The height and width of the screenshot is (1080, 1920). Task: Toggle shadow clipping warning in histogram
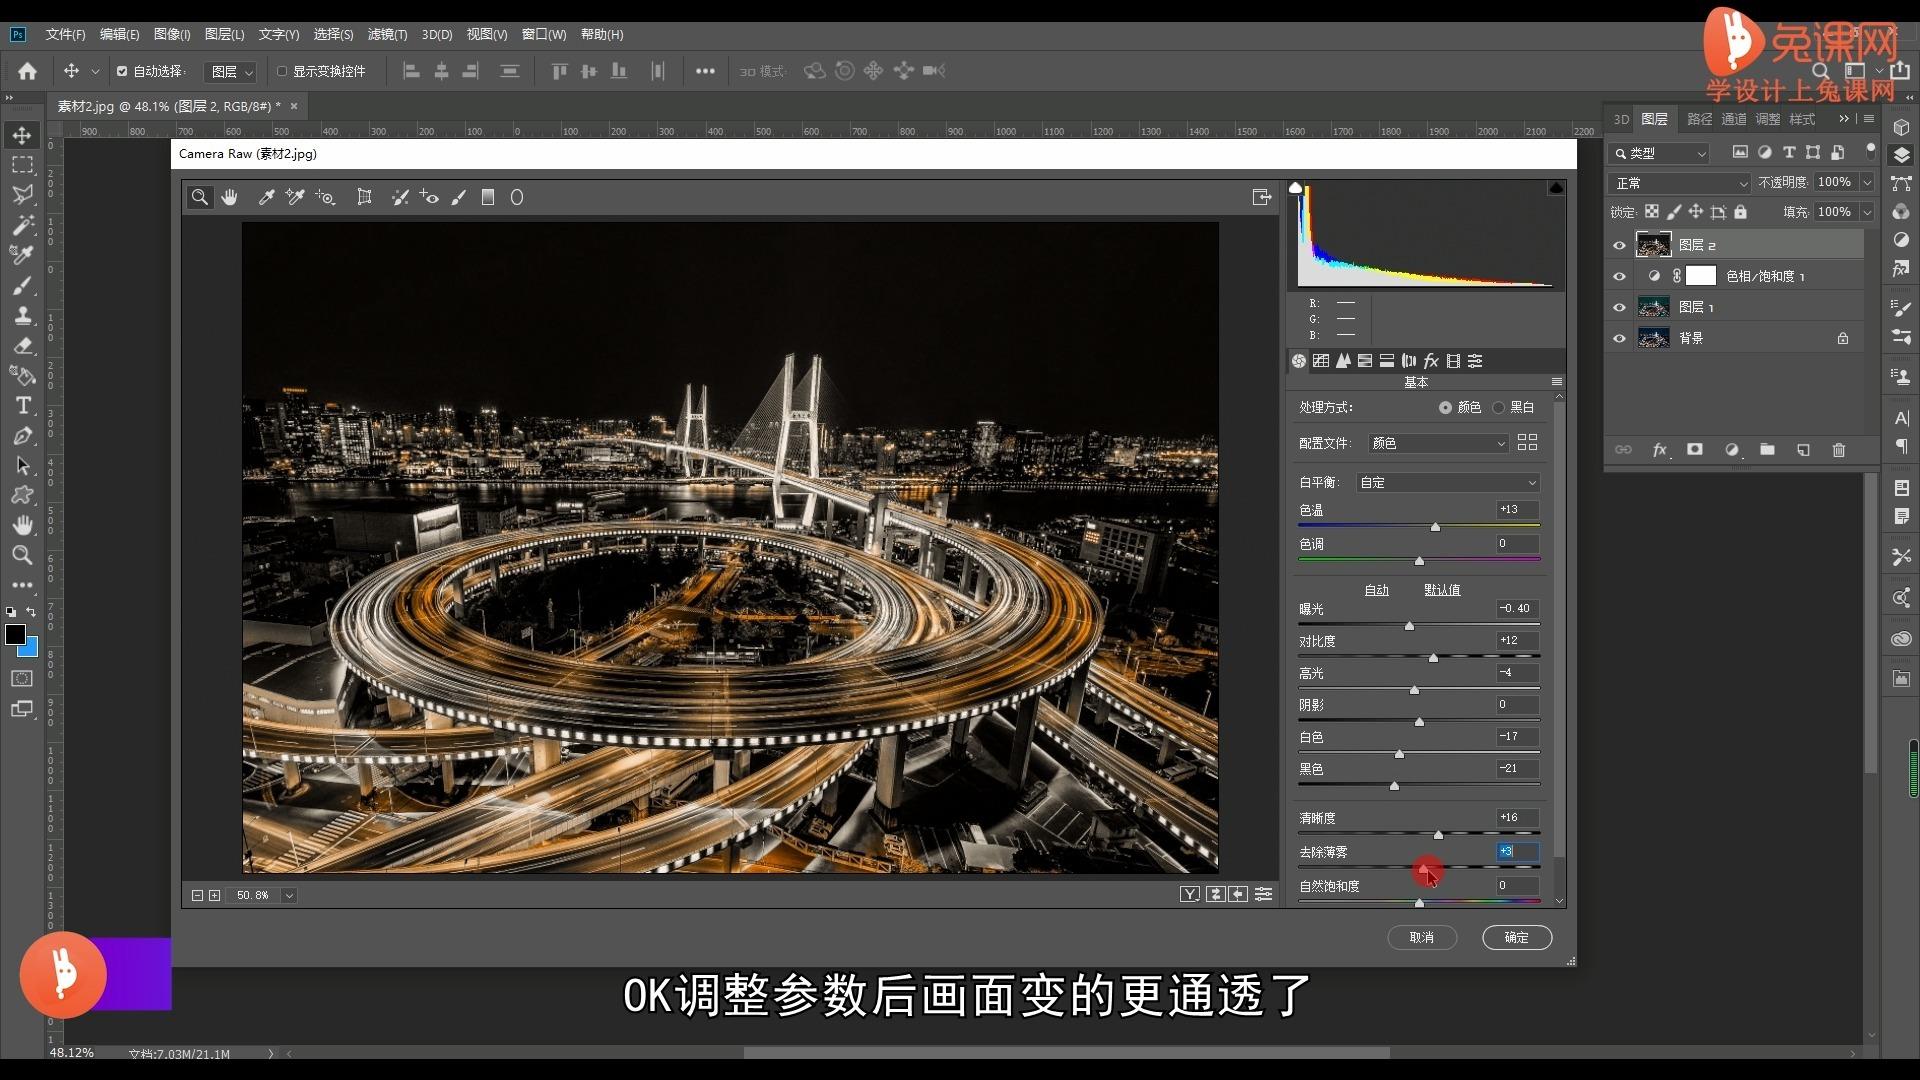(x=1296, y=188)
